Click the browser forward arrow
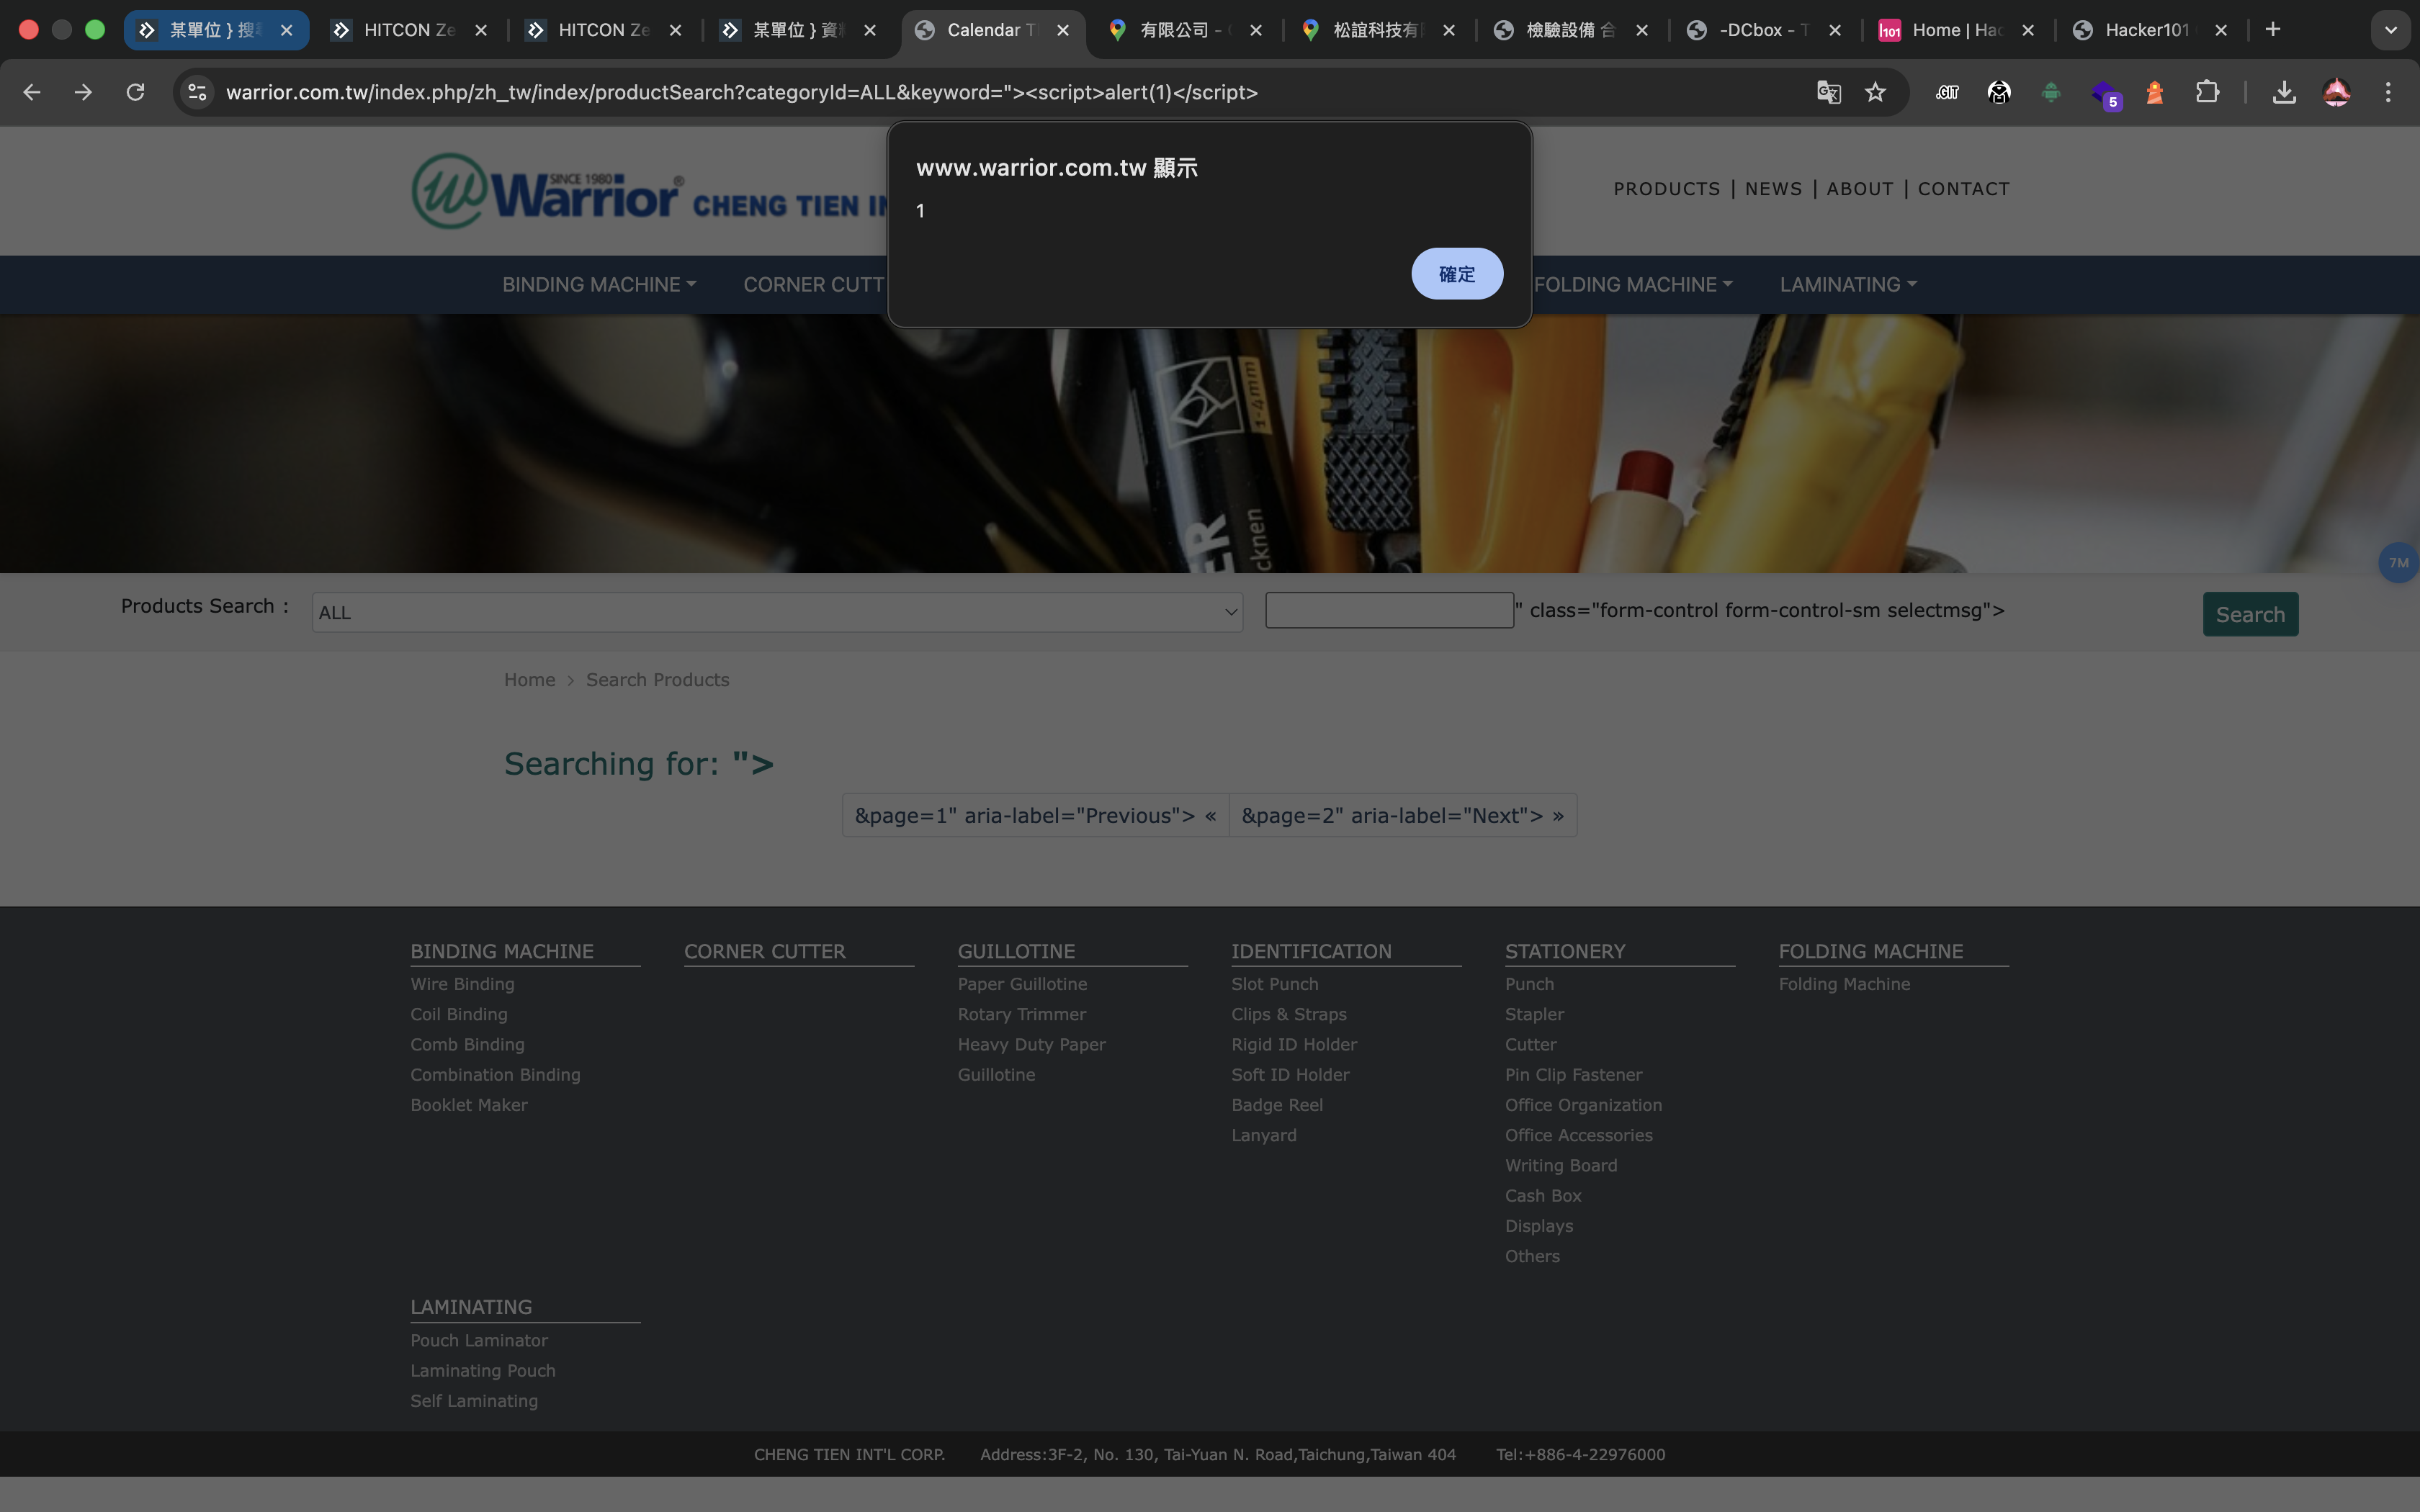This screenshot has height=1512, width=2420. tap(83, 92)
